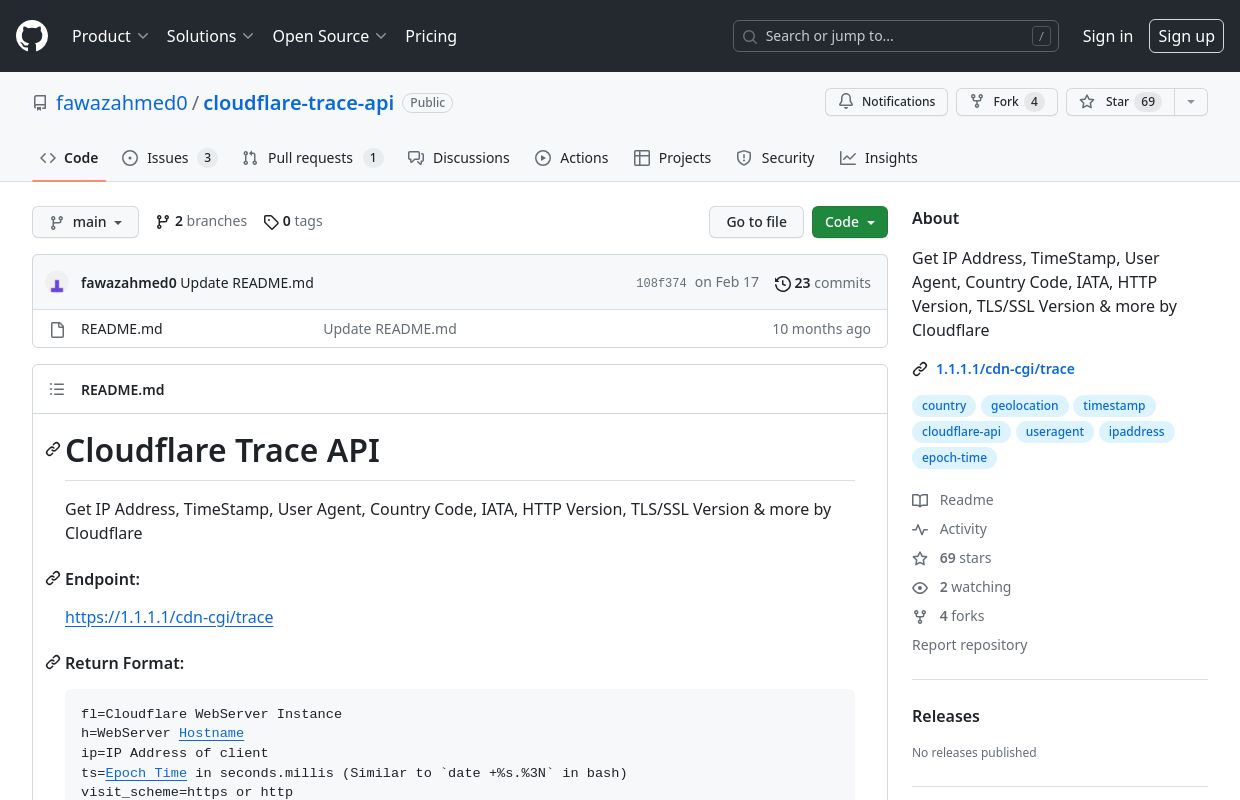Select the ipaddress topic tag
The height and width of the screenshot is (800, 1240).
1137,432
